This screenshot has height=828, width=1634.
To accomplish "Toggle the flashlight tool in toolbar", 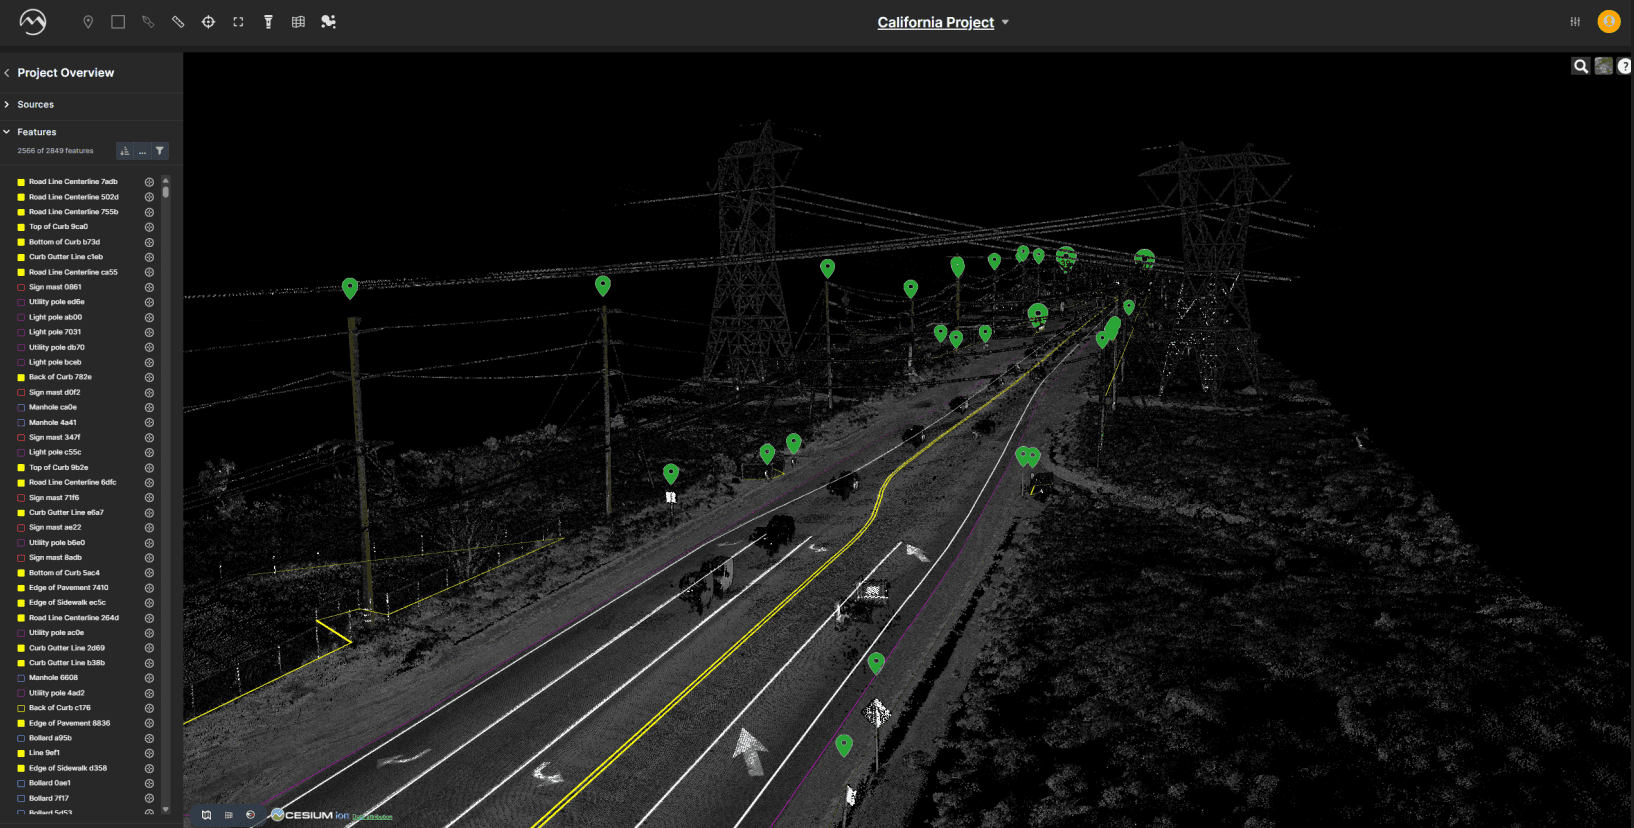I will 268,22.
